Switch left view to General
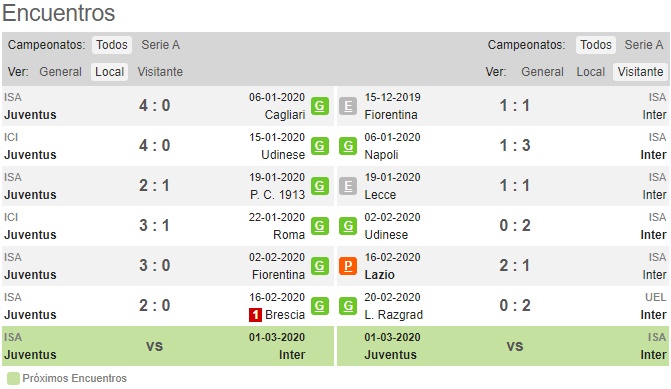 [60, 72]
